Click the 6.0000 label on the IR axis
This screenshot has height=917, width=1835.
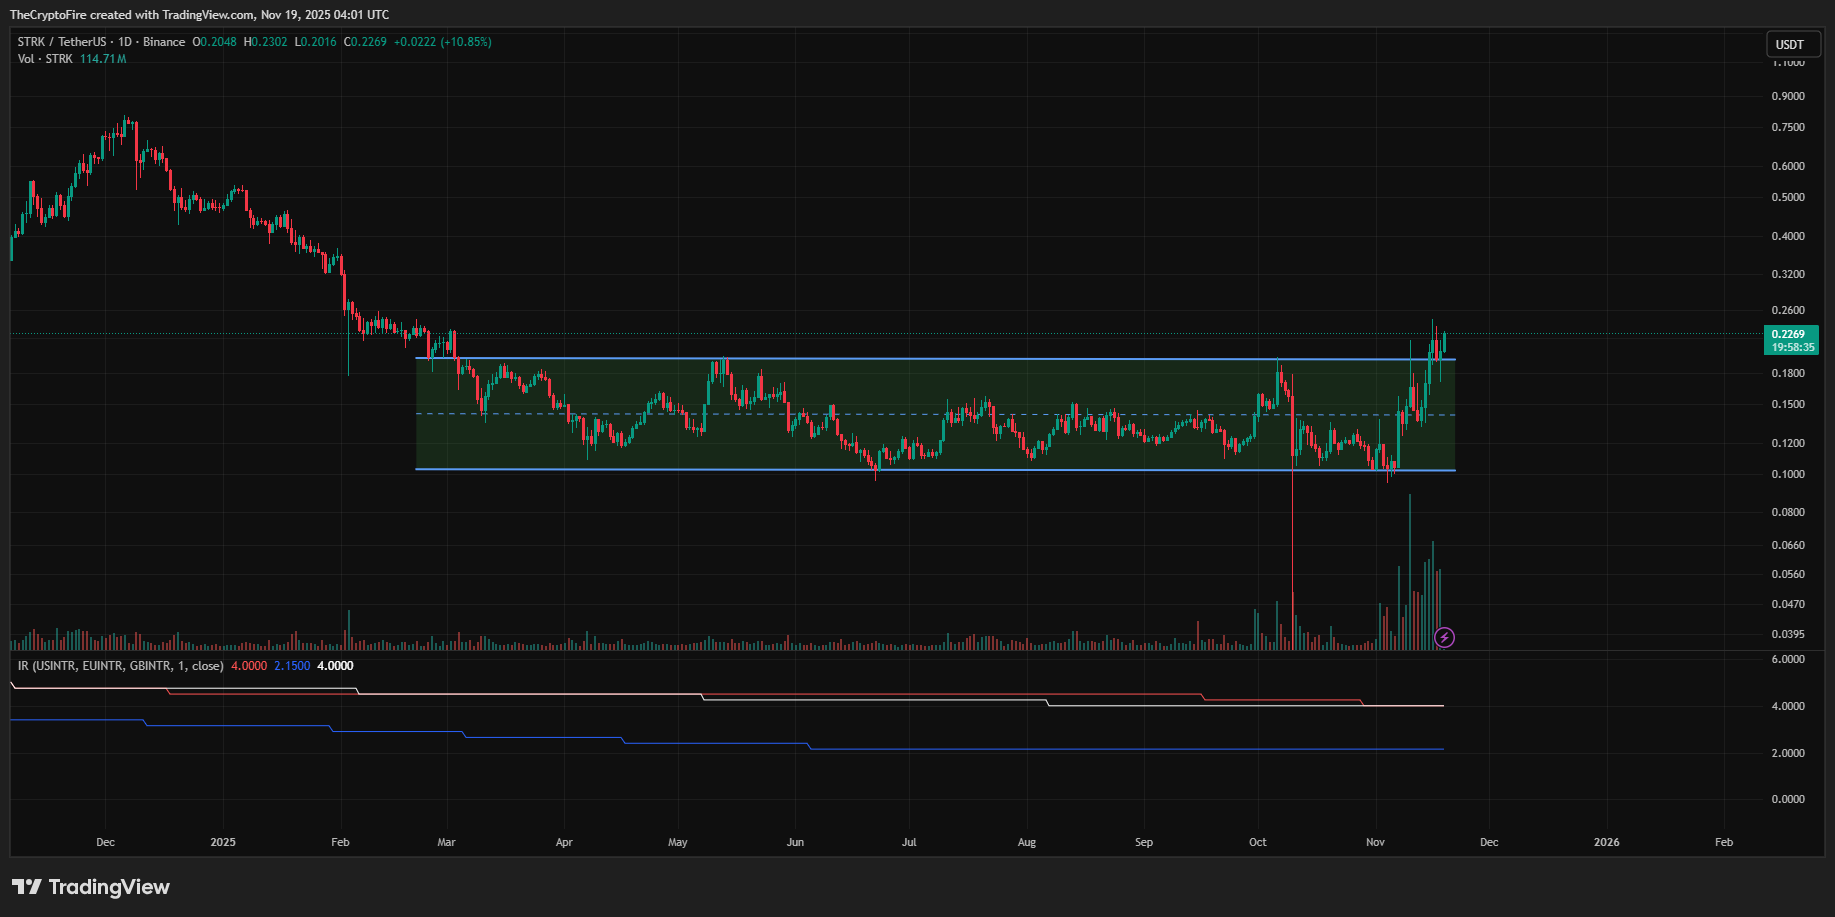tap(1788, 659)
